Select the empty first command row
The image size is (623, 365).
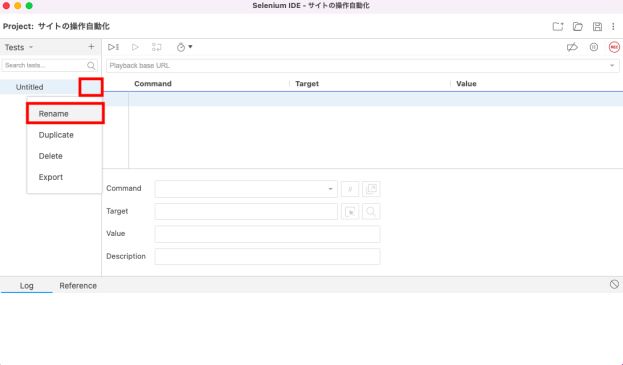(x=363, y=99)
